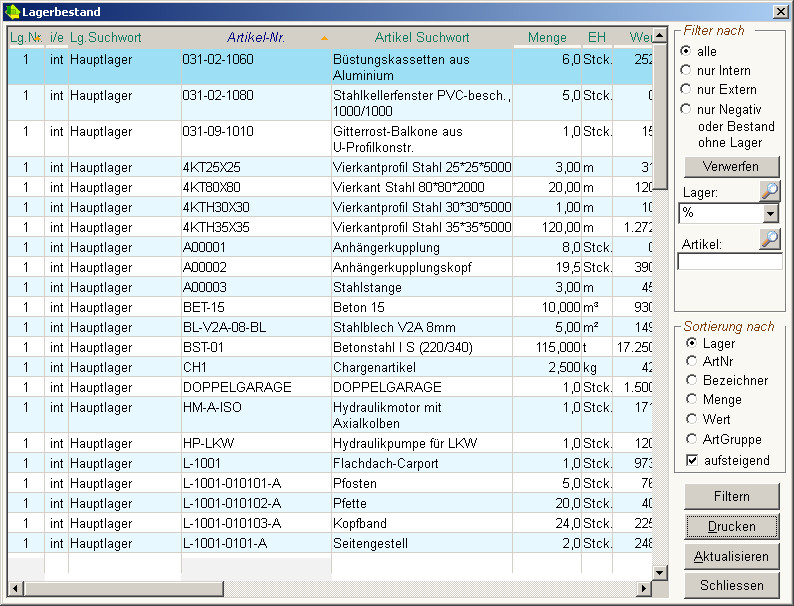Viewport: 794px width, 606px height.
Task: Select 'Stahlblech V2A 8mm' row
Action: [330, 328]
